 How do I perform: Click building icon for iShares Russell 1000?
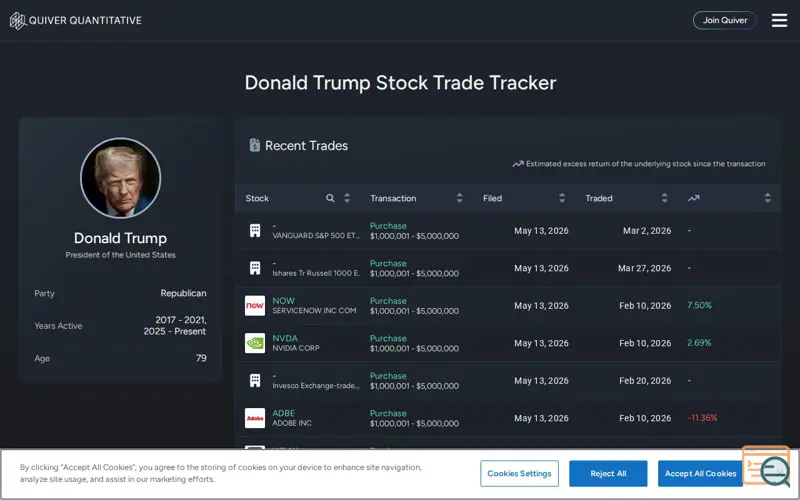pyautogui.click(x=255, y=268)
